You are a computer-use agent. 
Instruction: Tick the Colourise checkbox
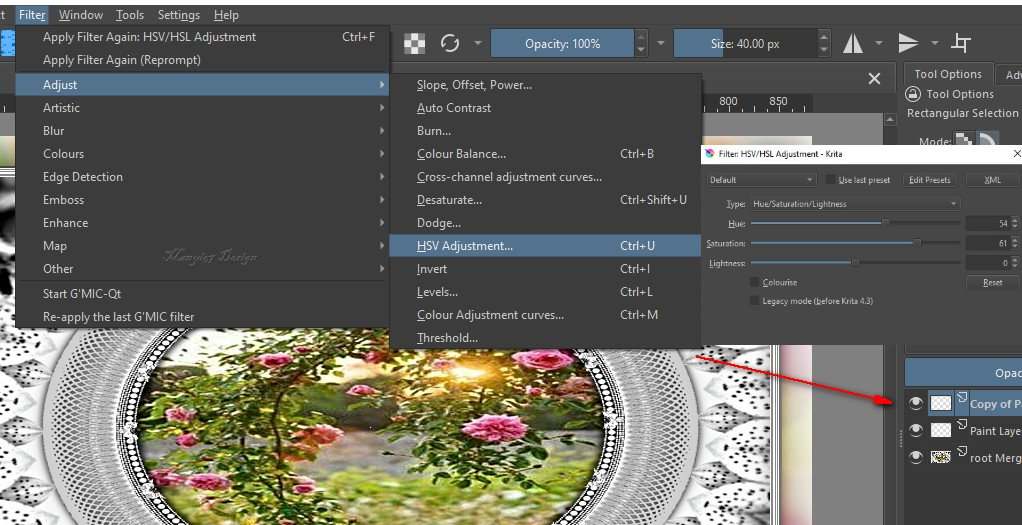(x=755, y=282)
